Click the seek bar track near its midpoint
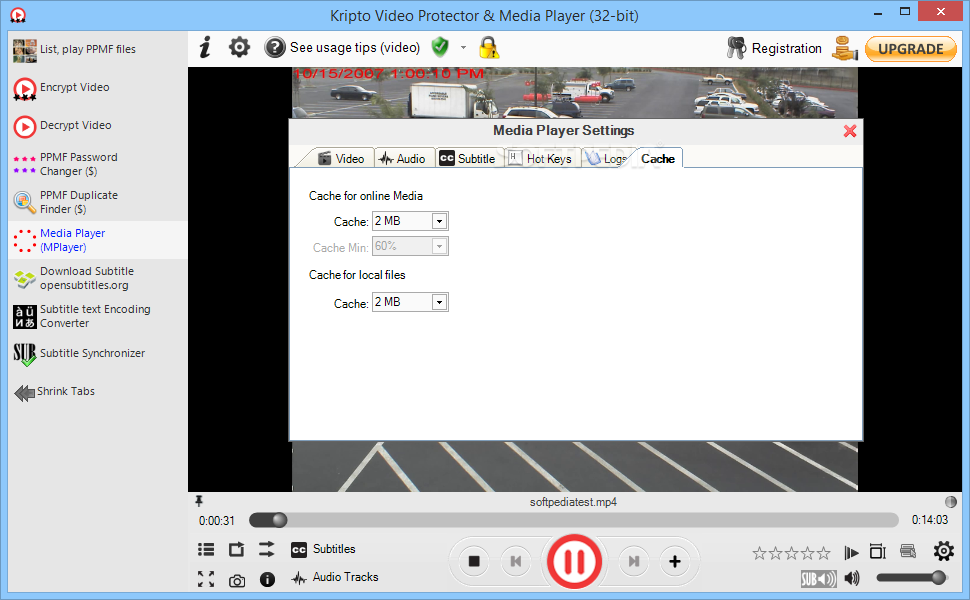This screenshot has width=970, height=600. pos(573,520)
